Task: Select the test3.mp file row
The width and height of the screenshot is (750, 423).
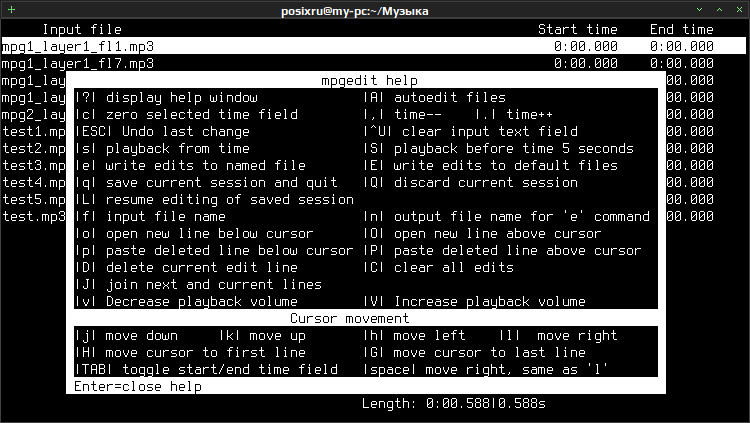Action: pyautogui.click(x=33, y=166)
